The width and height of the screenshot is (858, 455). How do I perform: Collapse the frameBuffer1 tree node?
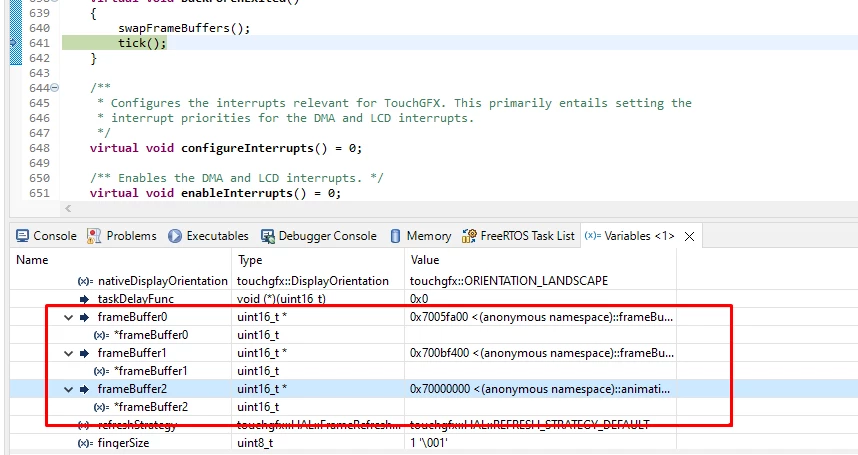[68, 353]
